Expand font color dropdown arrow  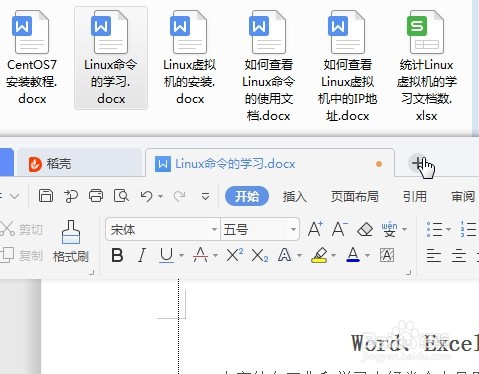pos(368,256)
